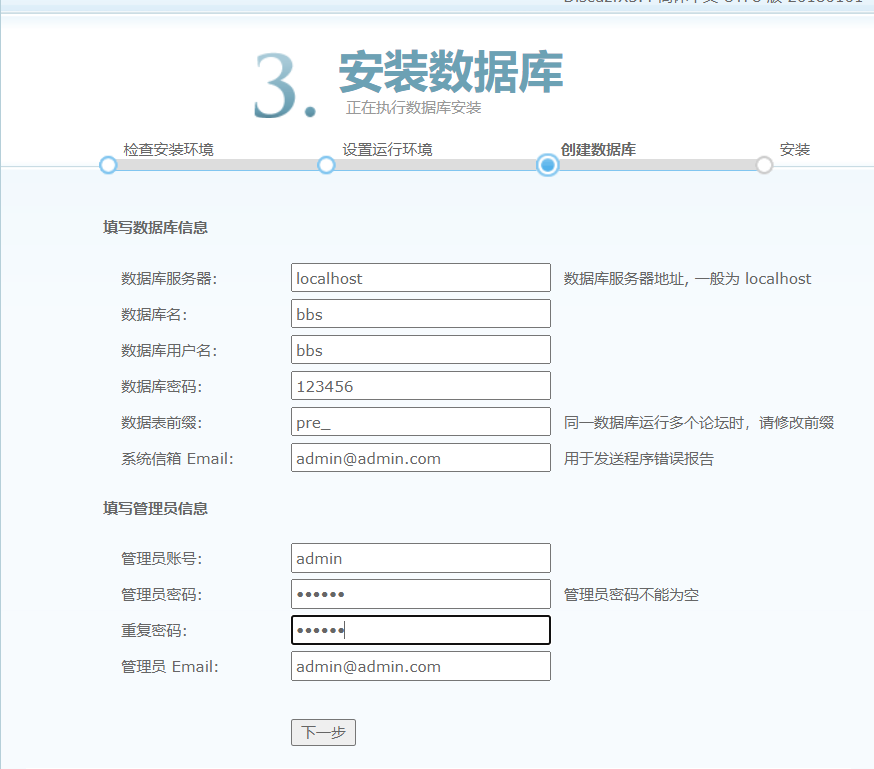Click the 管理员账号 field containing admin
Screen dimensions: 874x769
(420, 558)
